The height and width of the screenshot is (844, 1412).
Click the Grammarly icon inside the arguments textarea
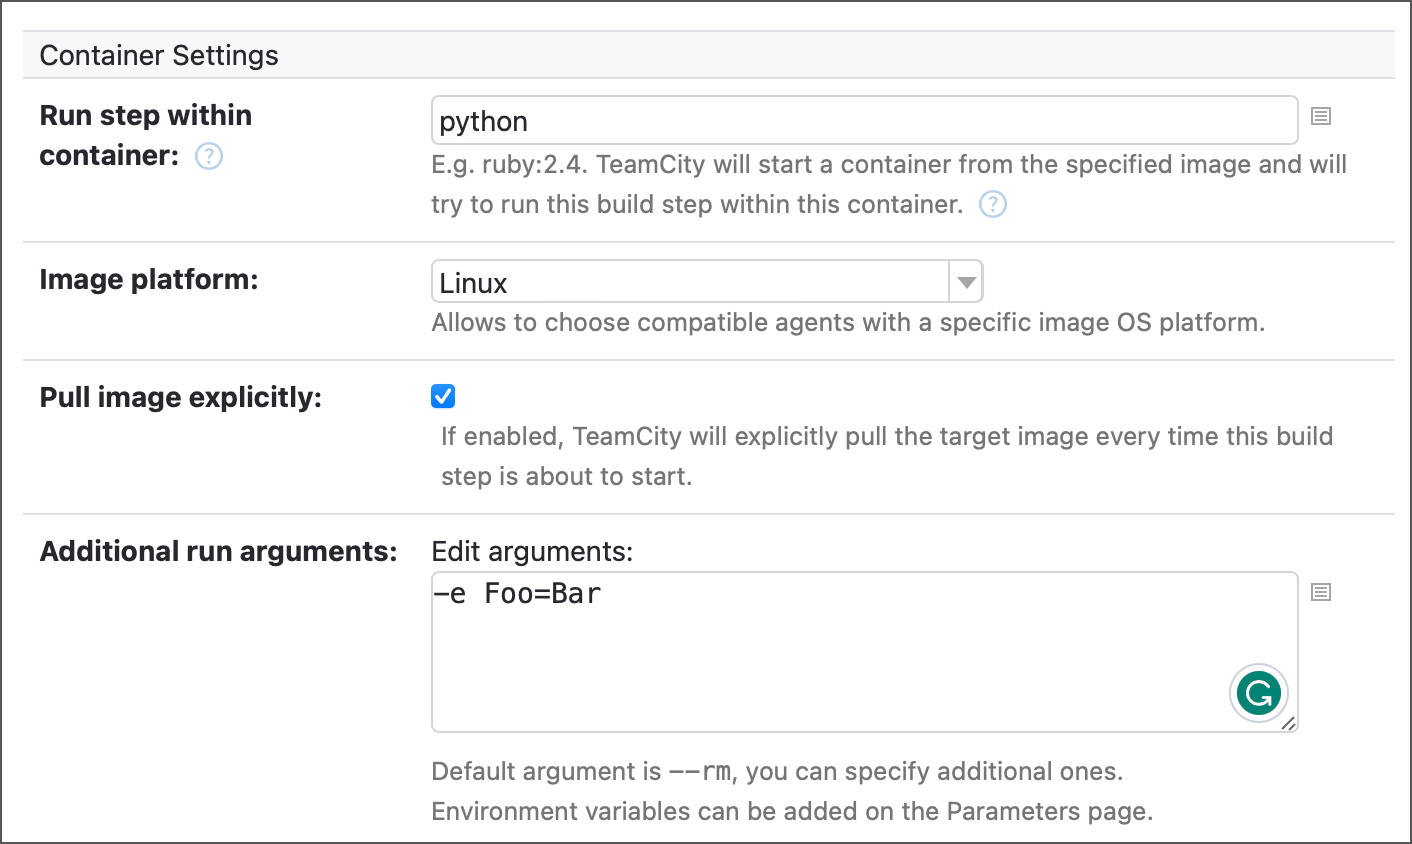coord(1258,692)
